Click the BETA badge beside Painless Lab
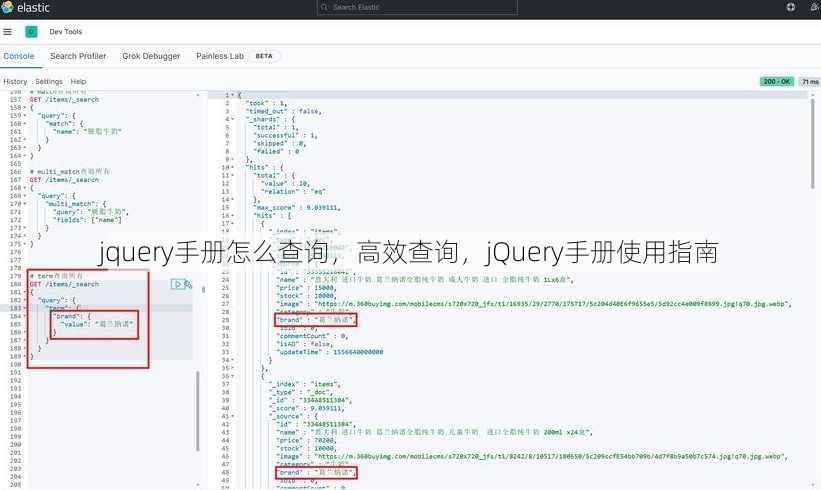The width and height of the screenshot is (821, 490). [264, 56]
